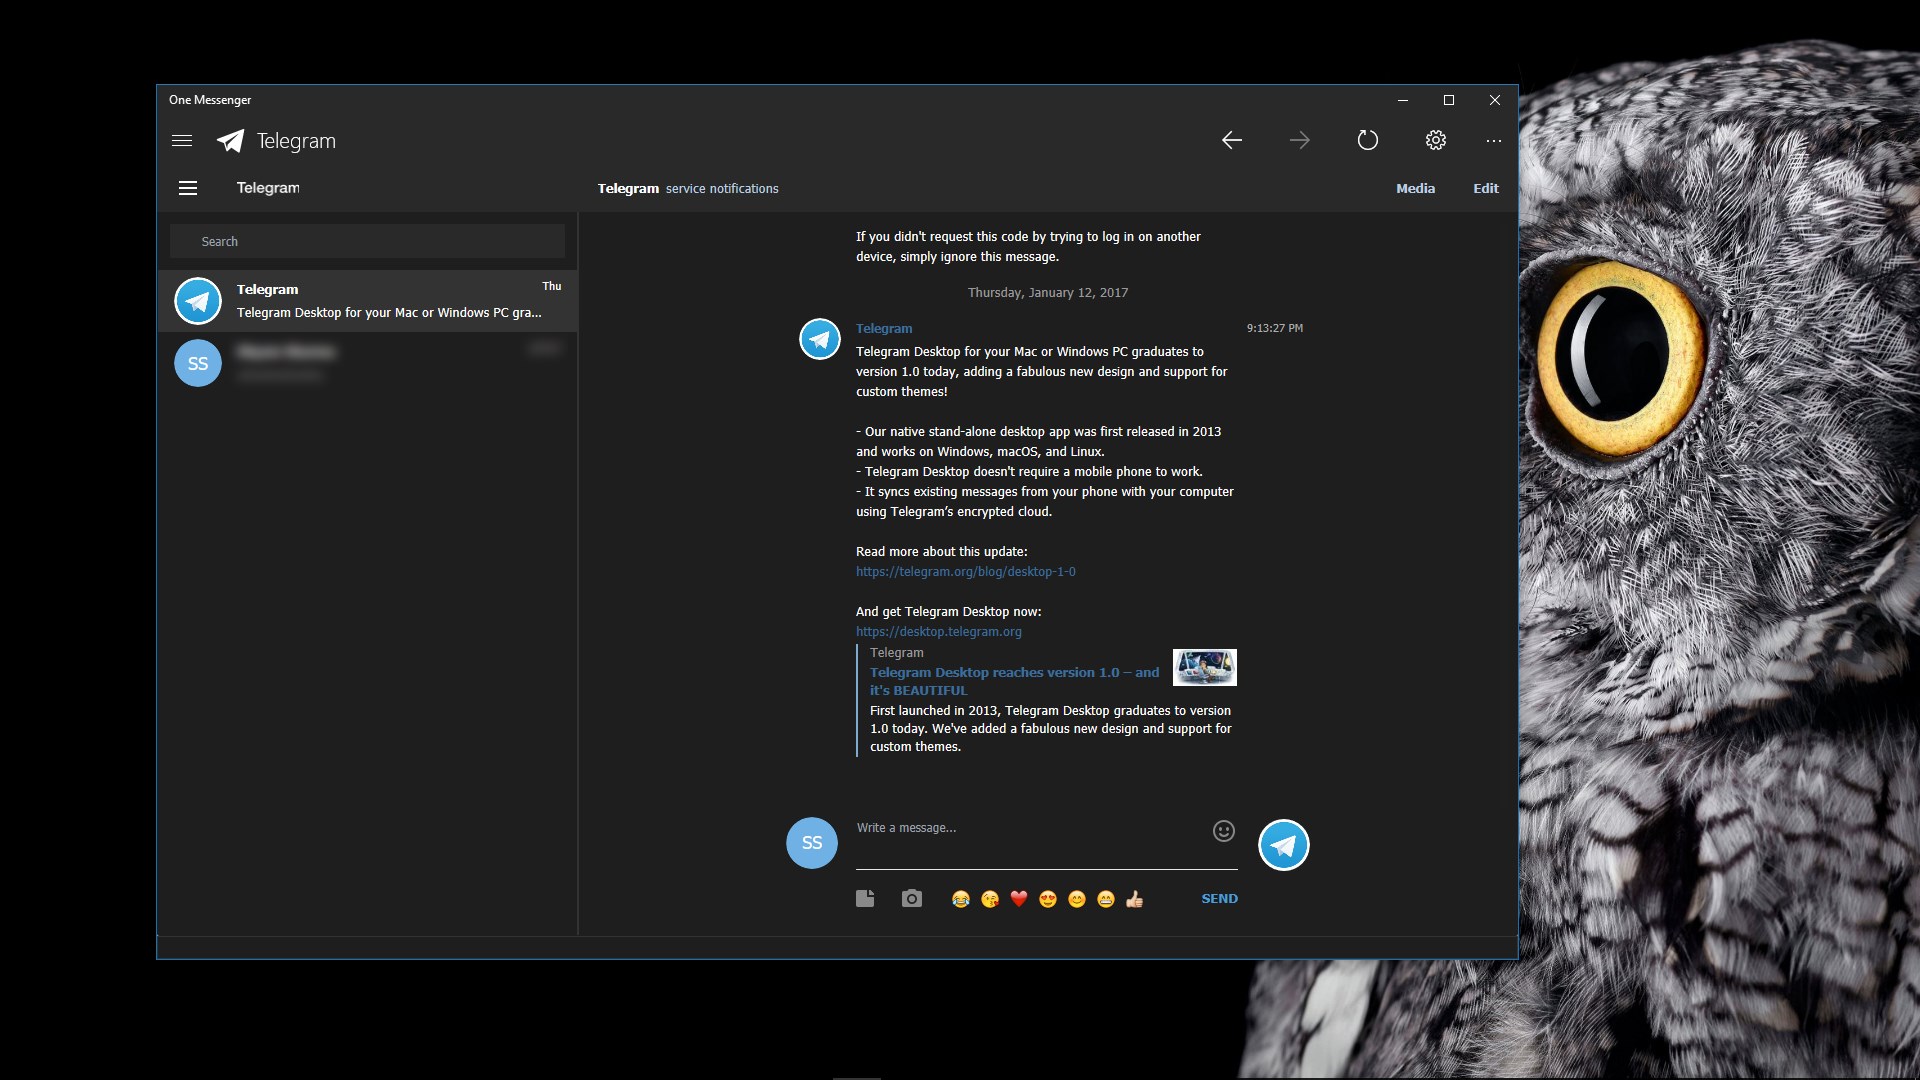This screenshot has width=1920, height=1080.
Task: Insert red heart emoji
Action: pyautogui.click(x=1019, y=899)
